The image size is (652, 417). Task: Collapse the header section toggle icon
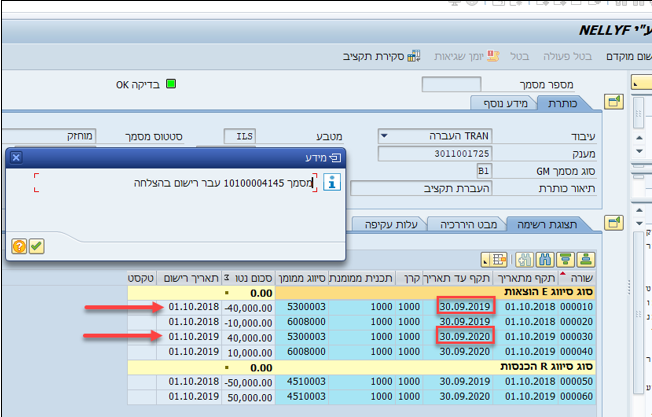614,101
